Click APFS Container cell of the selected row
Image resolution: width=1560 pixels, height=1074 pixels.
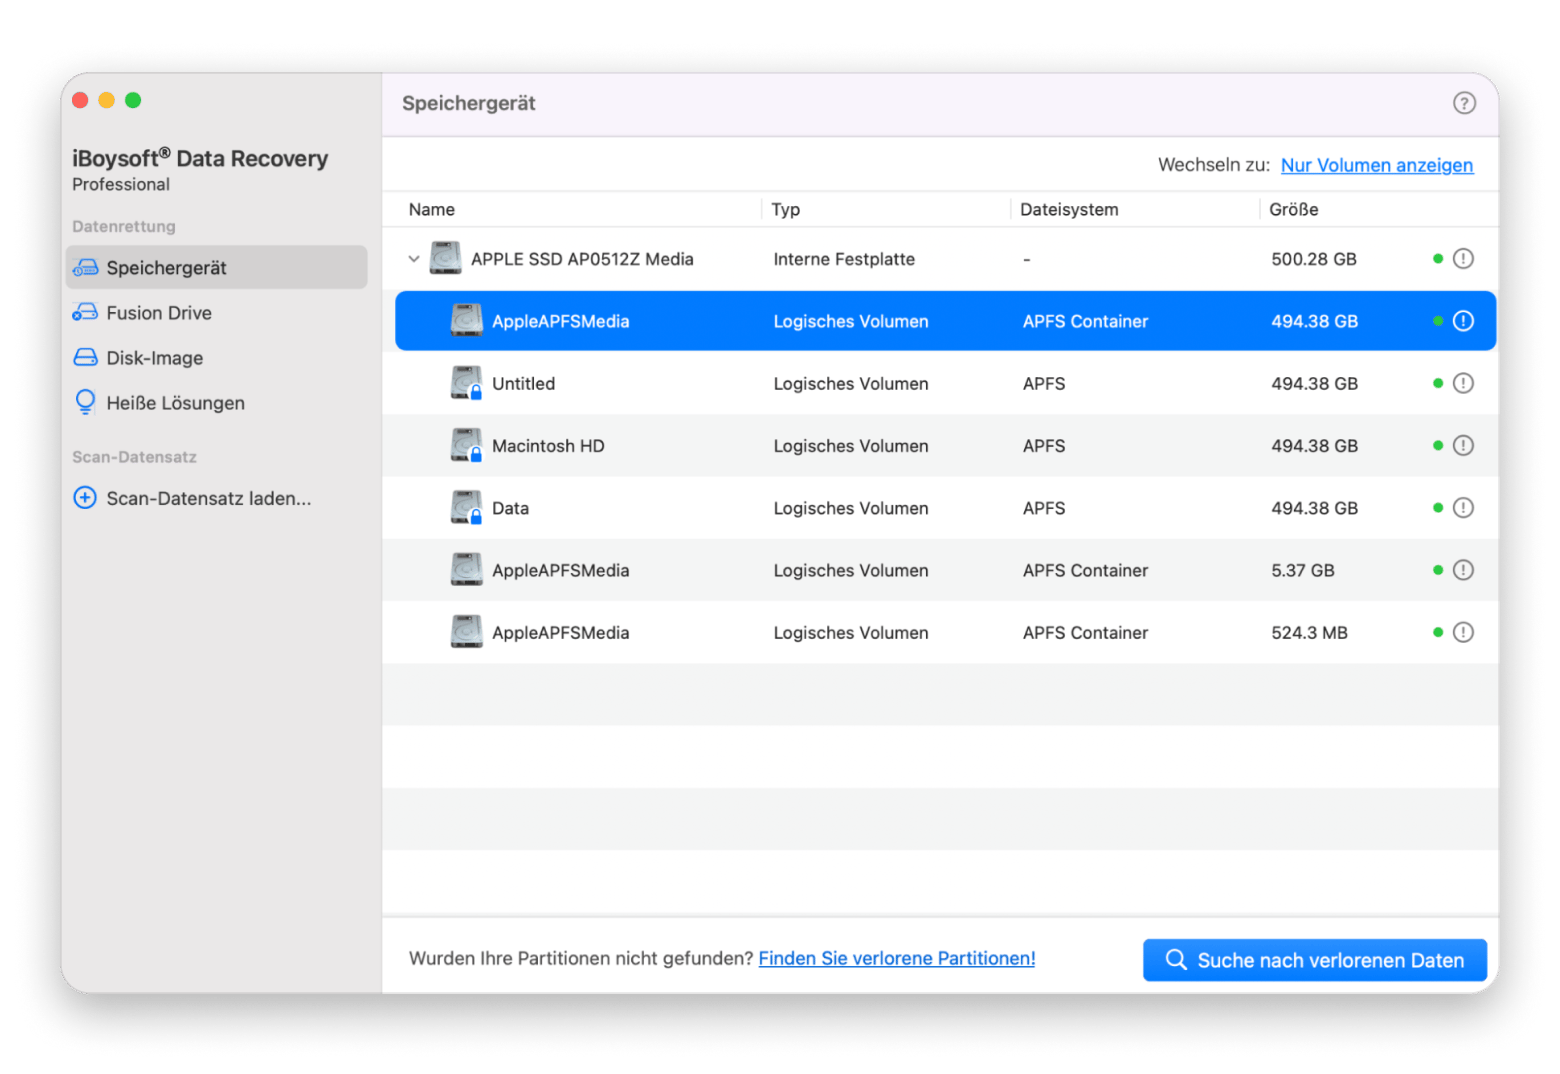tap(1085, 321)
